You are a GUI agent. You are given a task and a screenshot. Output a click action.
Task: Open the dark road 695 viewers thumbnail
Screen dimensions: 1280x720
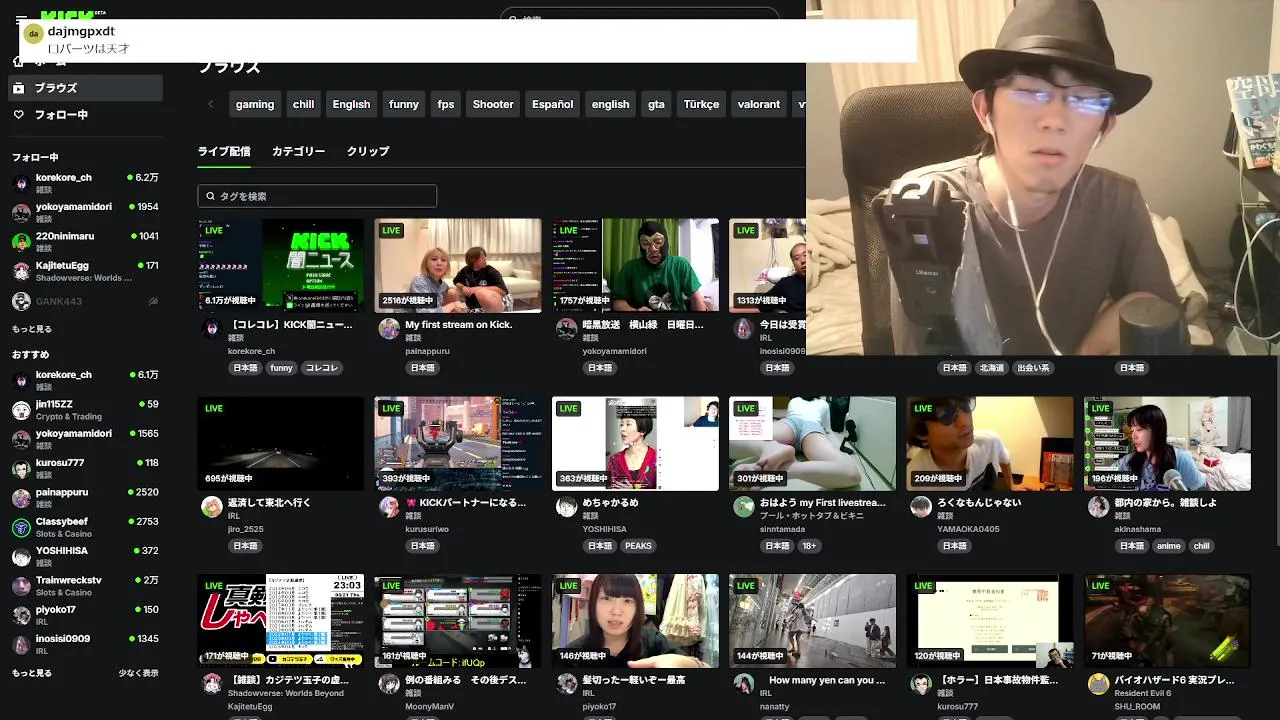click(x=281, y=443)
